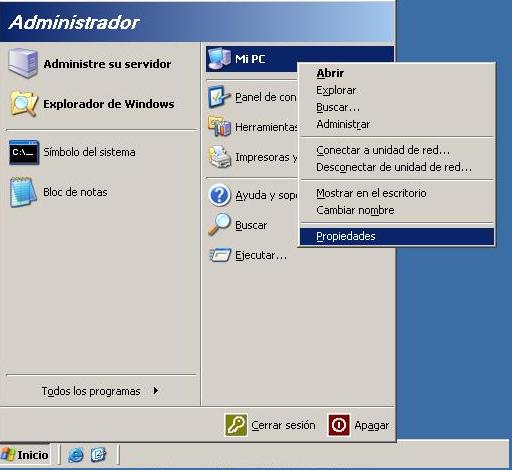Click the Símbolo del sistema console icon
512x470 pixels.
tap(24, 152)
